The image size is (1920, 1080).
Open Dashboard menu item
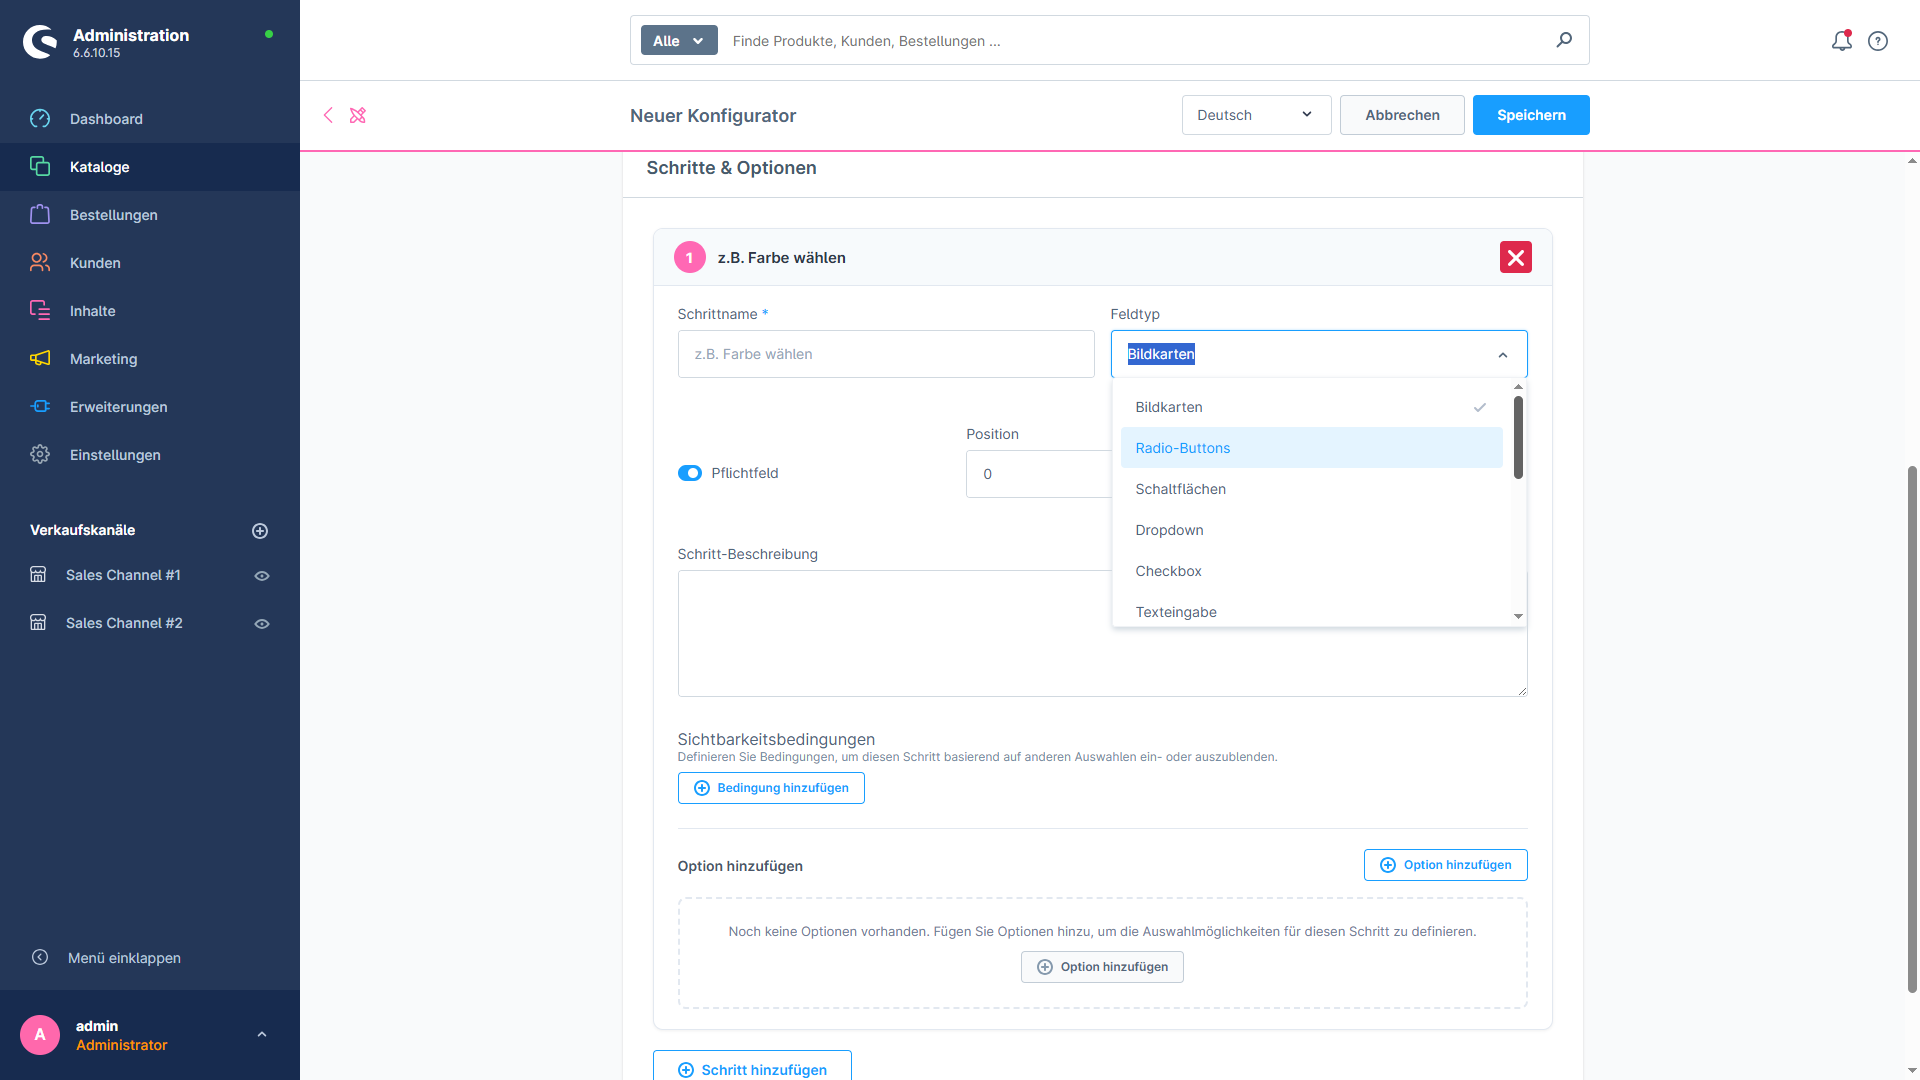pos(150,119)
